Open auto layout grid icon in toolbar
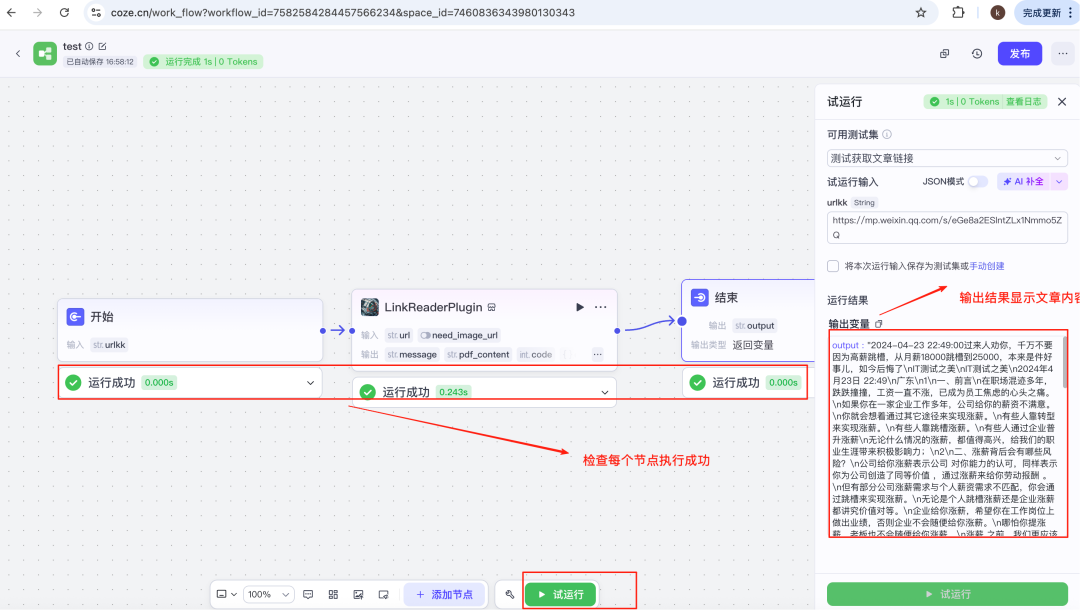 point(333,594)
